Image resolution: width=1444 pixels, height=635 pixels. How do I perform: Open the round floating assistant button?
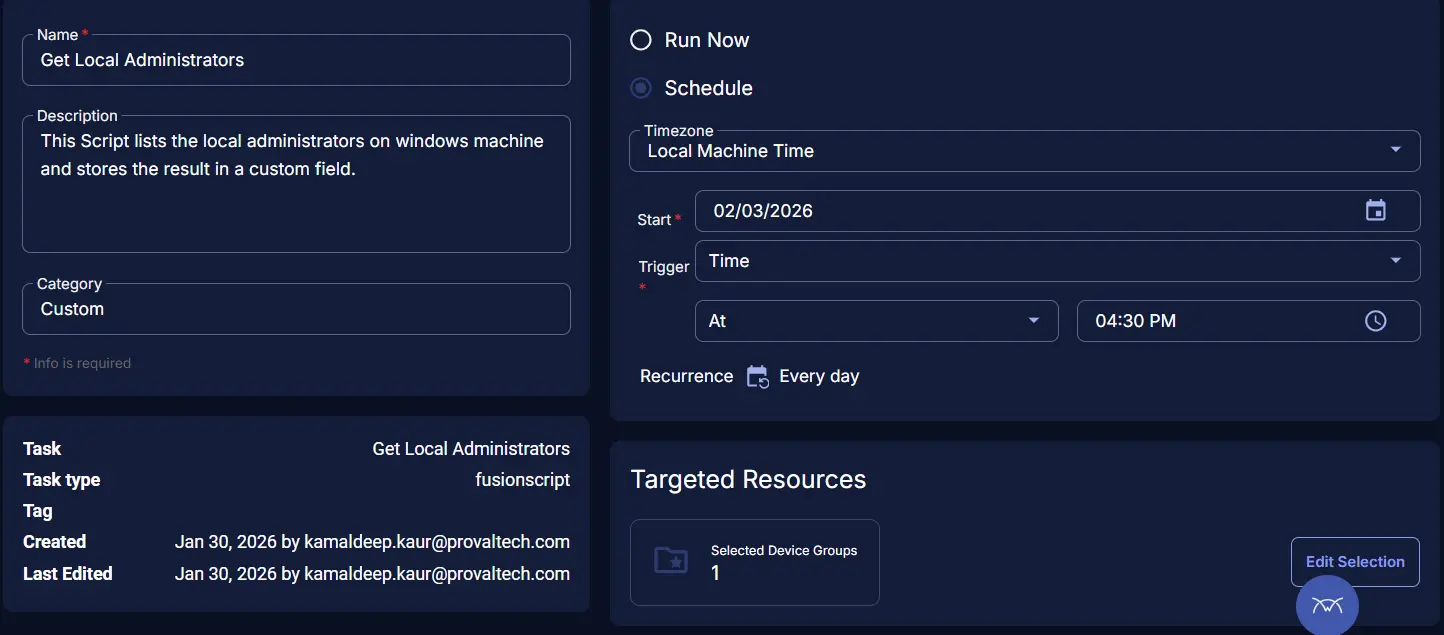[x=1326, y=604]
